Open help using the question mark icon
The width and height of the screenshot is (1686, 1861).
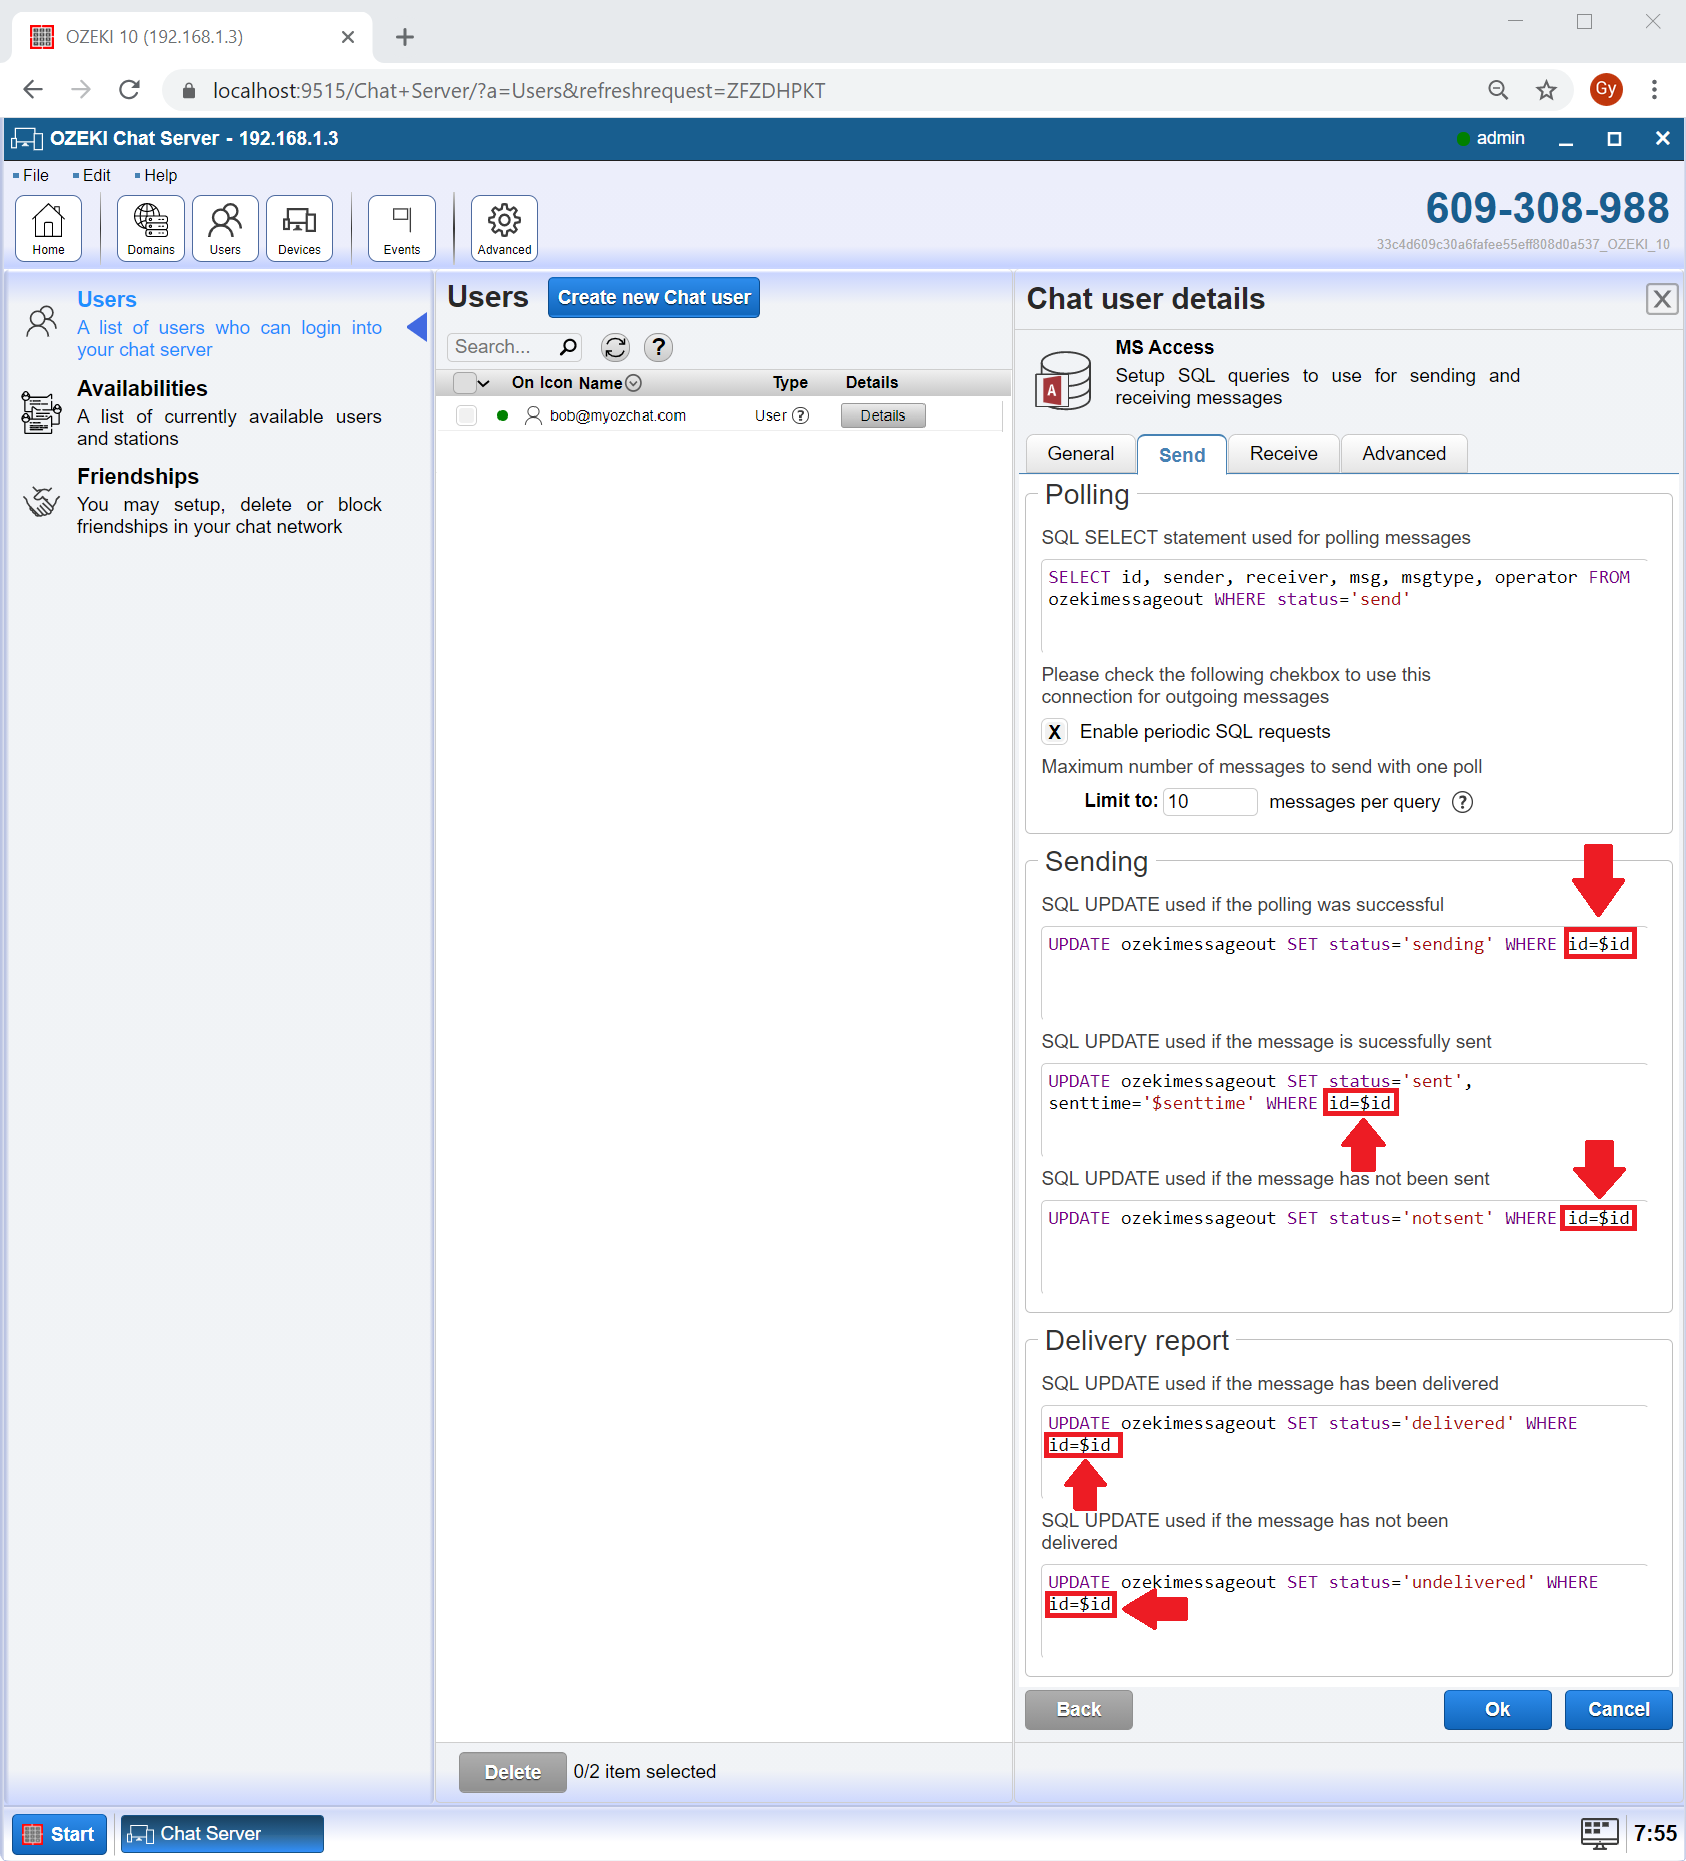point(658,347)
